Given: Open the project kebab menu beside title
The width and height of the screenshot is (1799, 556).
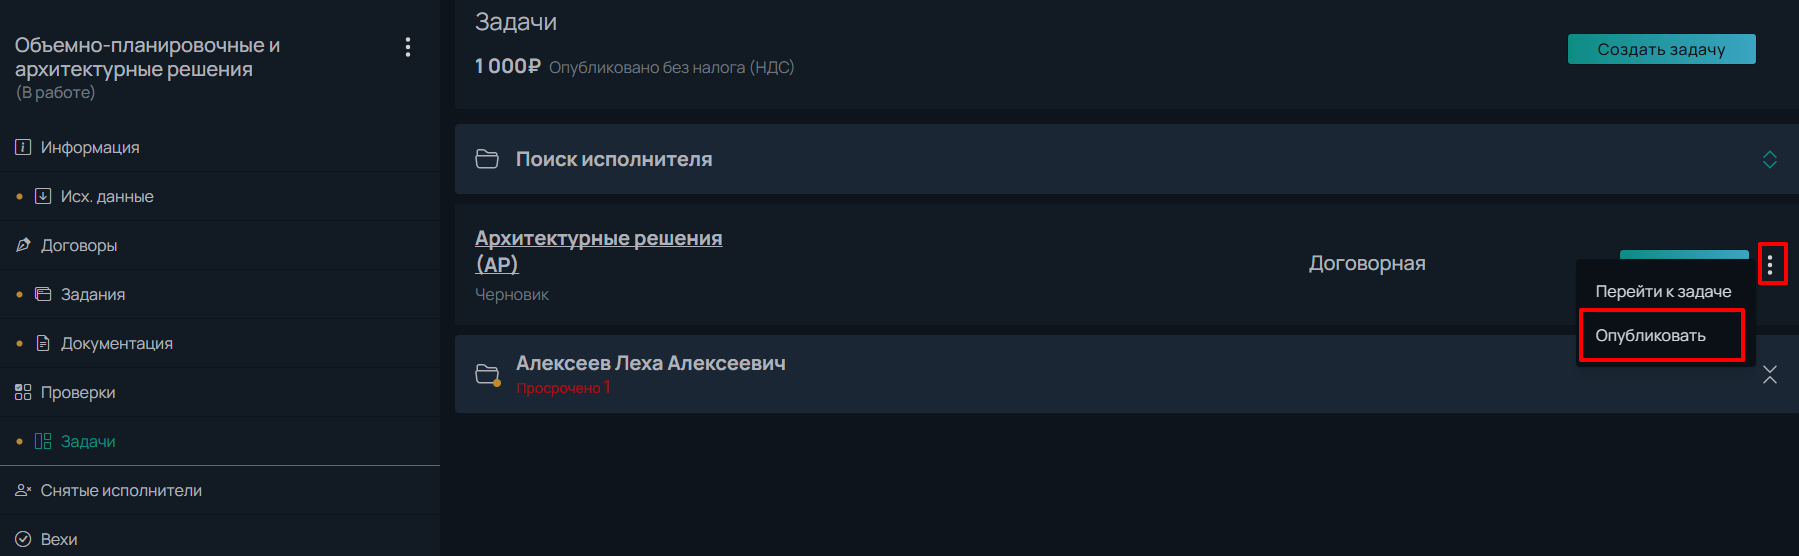Looking at the screenshot, I should tap(408, 47).
